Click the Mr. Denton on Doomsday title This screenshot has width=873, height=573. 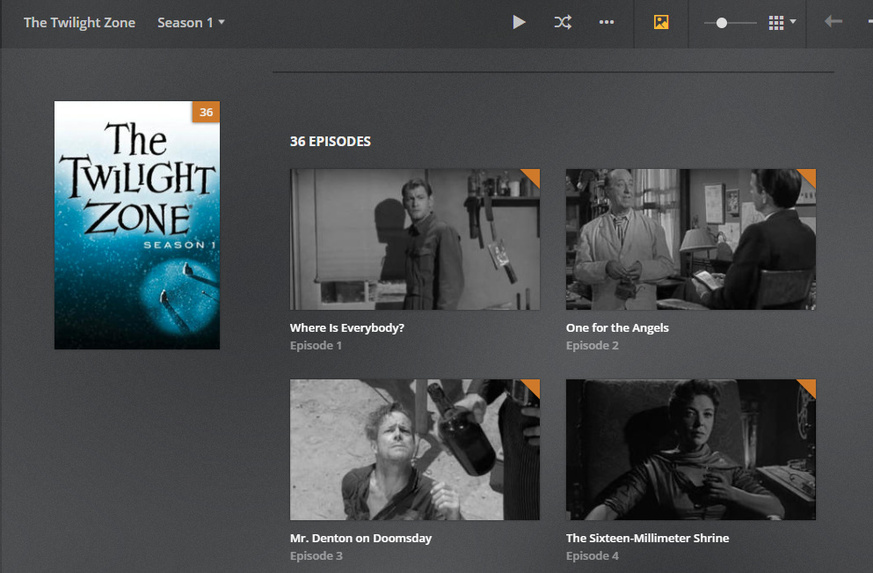[361, 538]
